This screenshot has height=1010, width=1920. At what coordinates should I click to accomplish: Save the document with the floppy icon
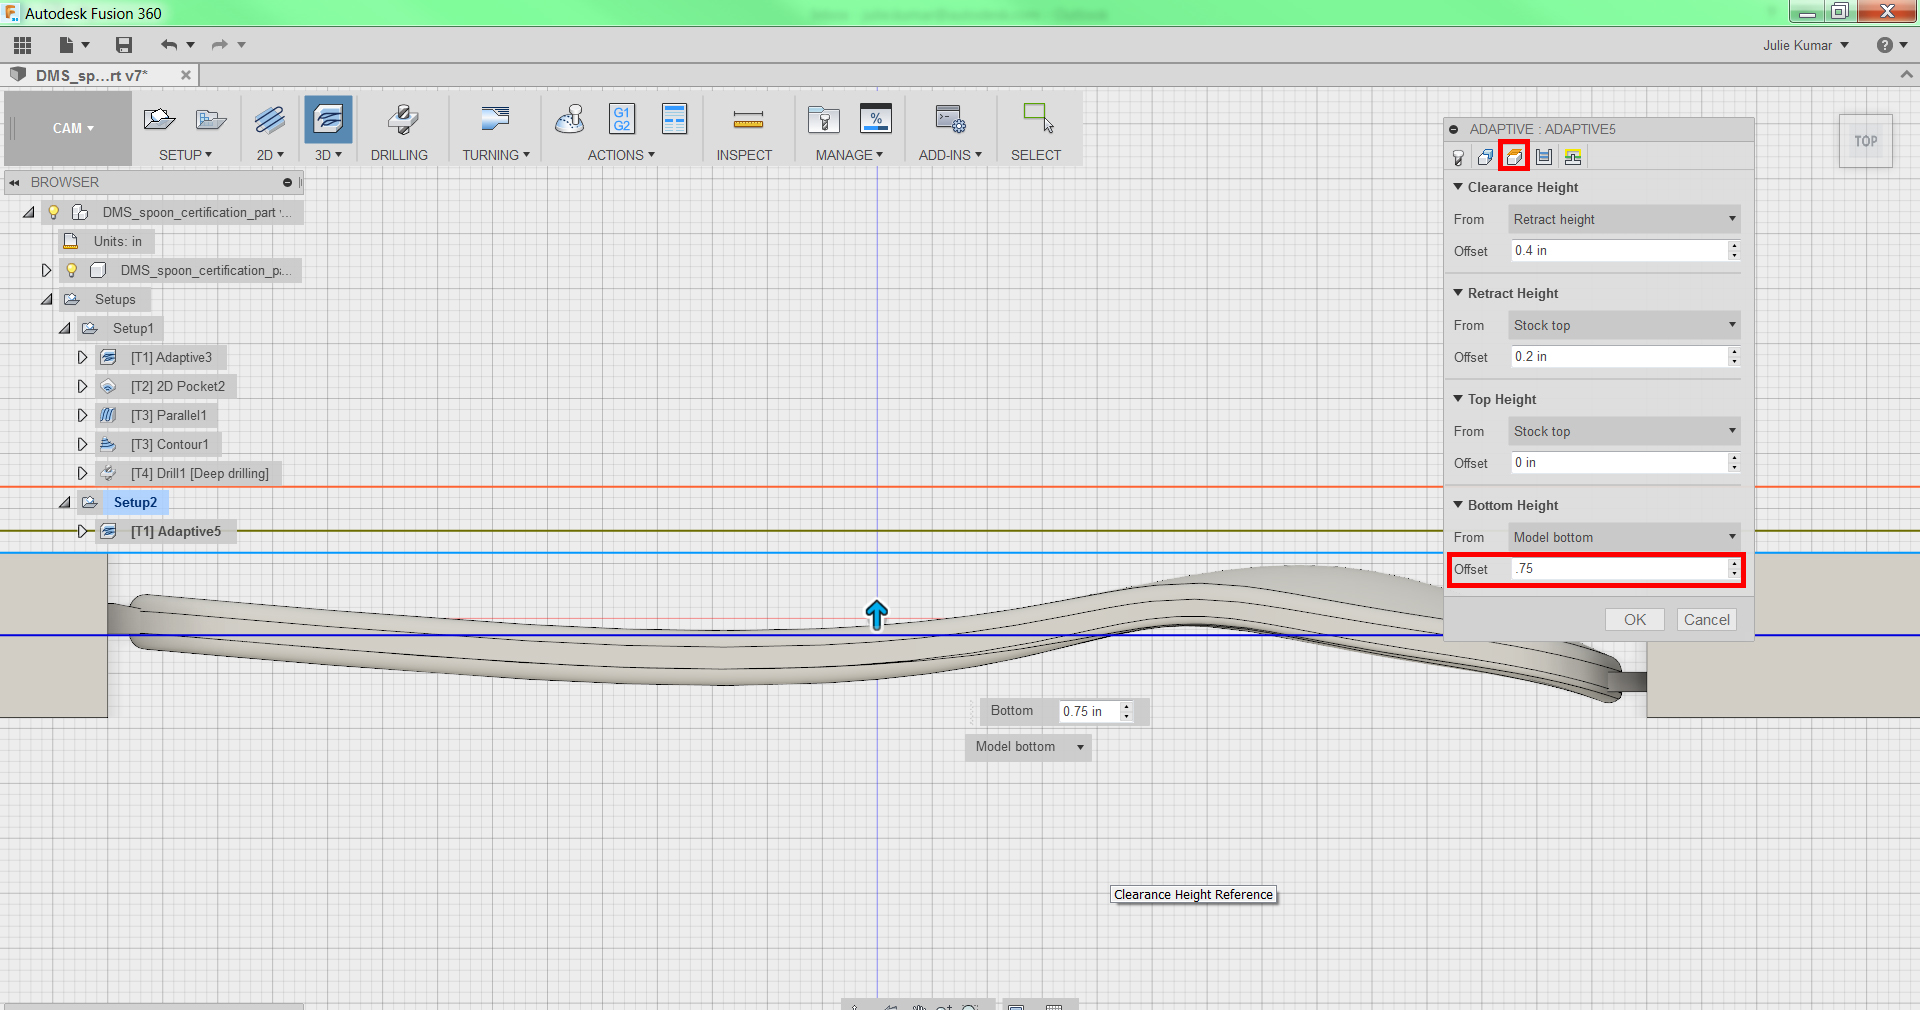point(124,45)
